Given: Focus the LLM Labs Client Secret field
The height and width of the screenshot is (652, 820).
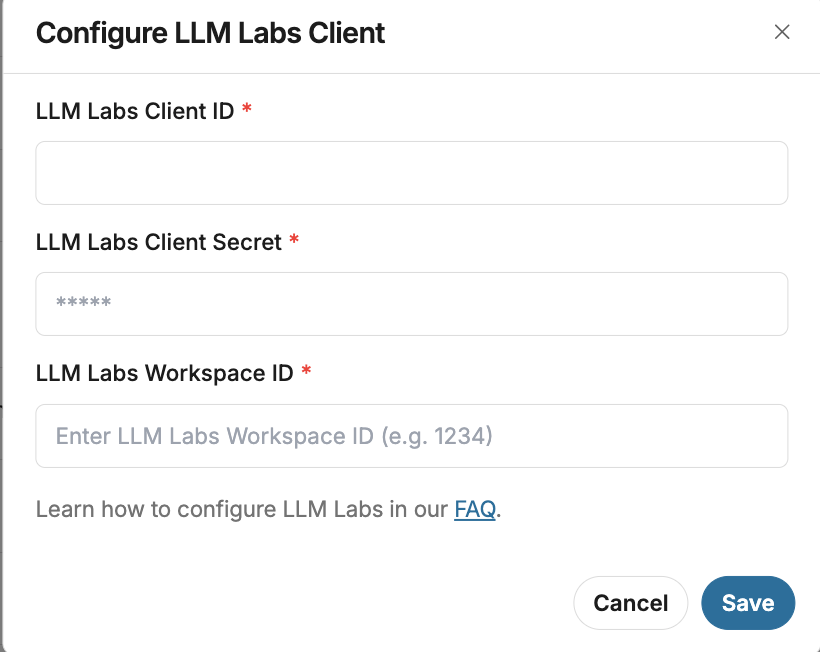Looking at the screenshot, I should click(411, 304).
